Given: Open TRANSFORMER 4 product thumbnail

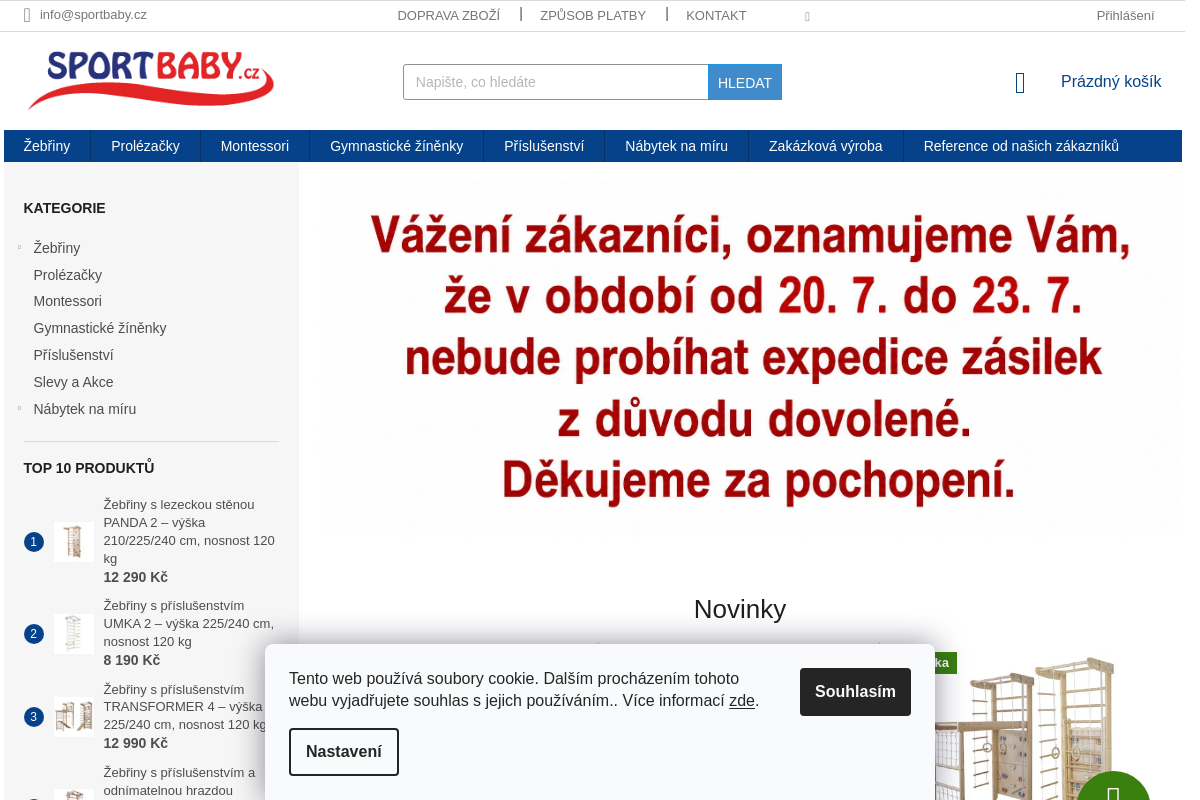Looking at the screenshot, I should click(74, 717).
